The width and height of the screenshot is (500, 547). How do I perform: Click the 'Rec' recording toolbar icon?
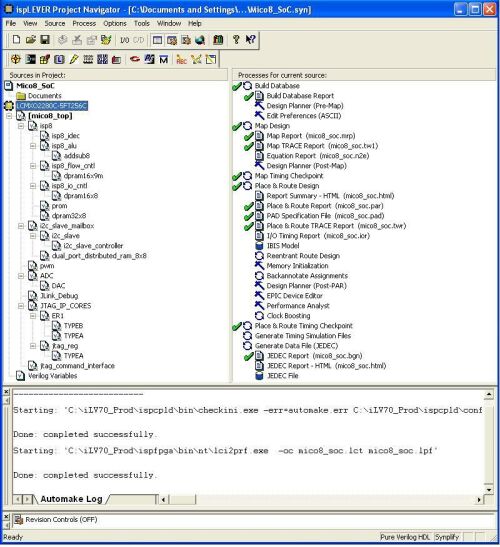click(181, 60)
